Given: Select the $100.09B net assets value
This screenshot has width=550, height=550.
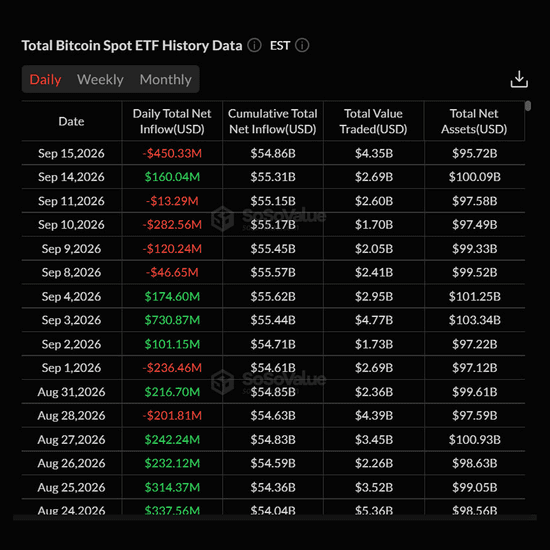Looking at the screenshot, I should [x=475, y=177].
